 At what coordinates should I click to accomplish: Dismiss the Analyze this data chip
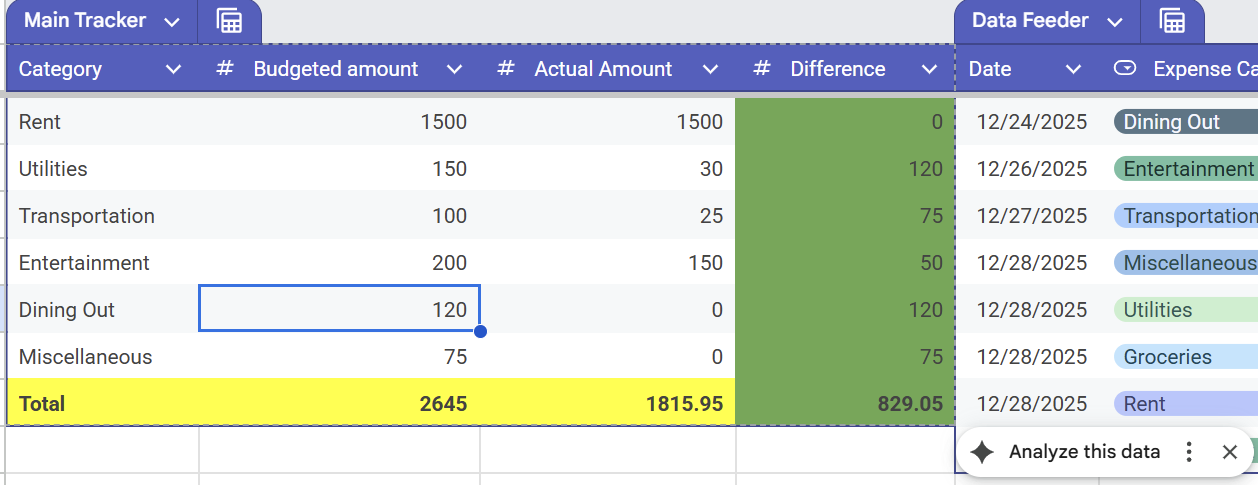point(1230,452)
